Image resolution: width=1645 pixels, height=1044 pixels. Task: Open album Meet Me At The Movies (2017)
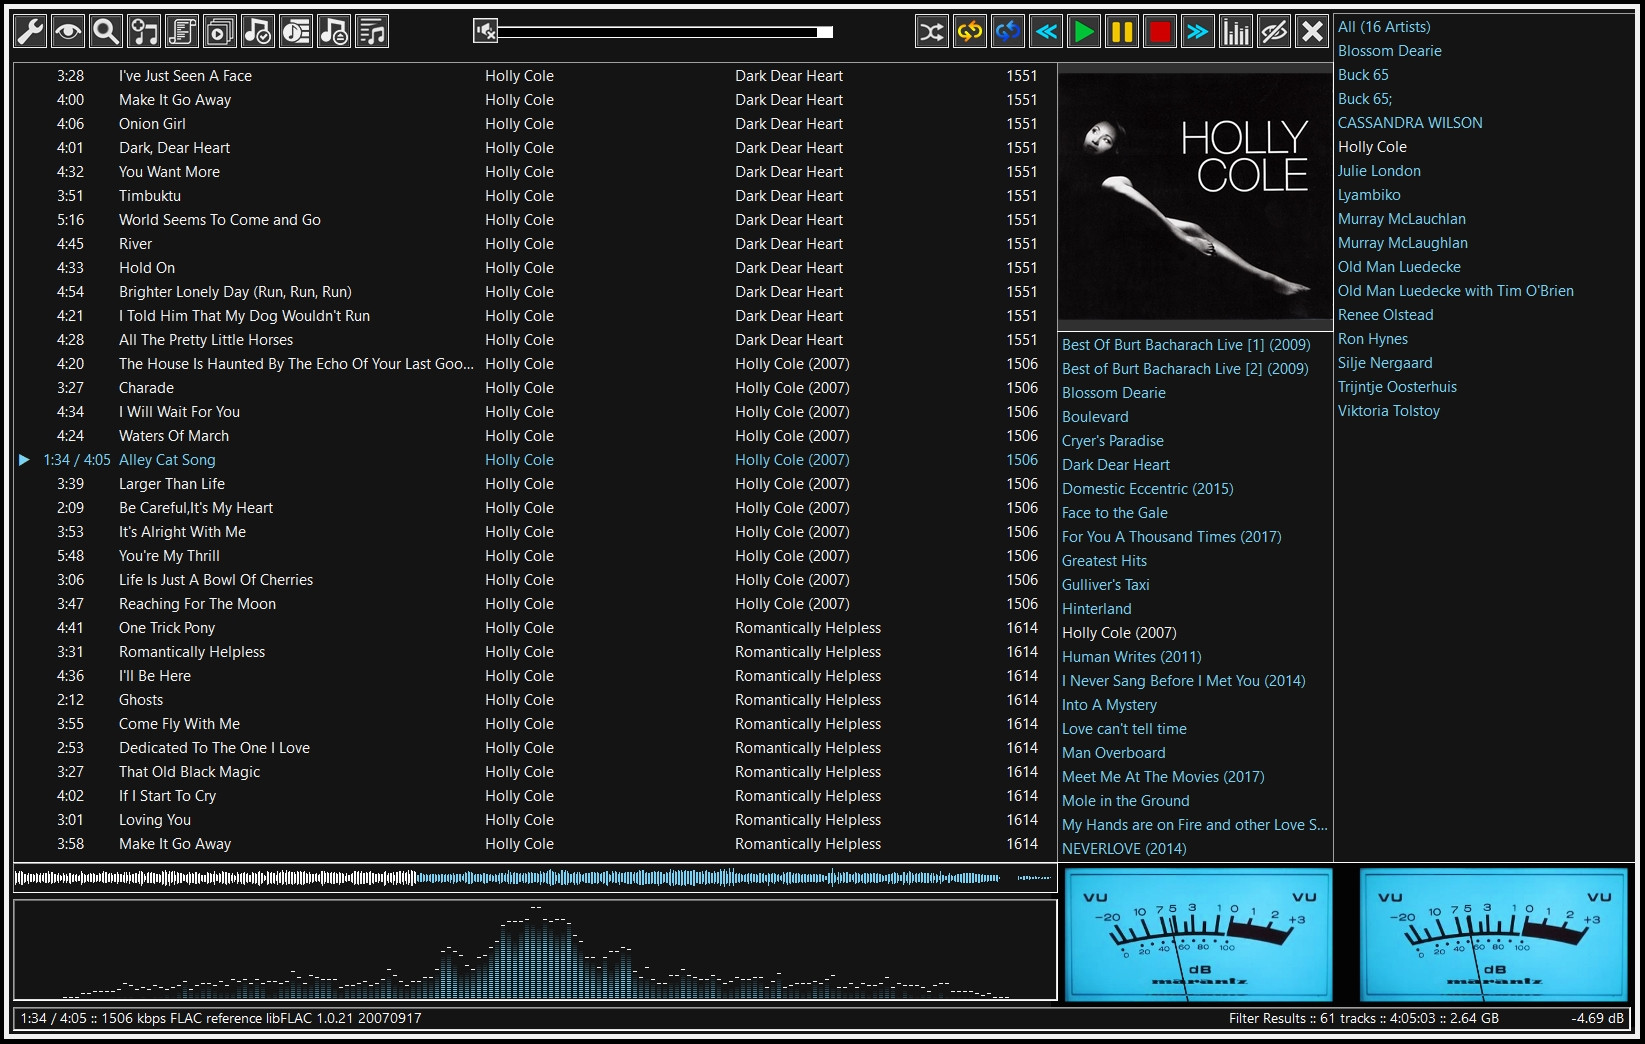tap(1163, 777)
